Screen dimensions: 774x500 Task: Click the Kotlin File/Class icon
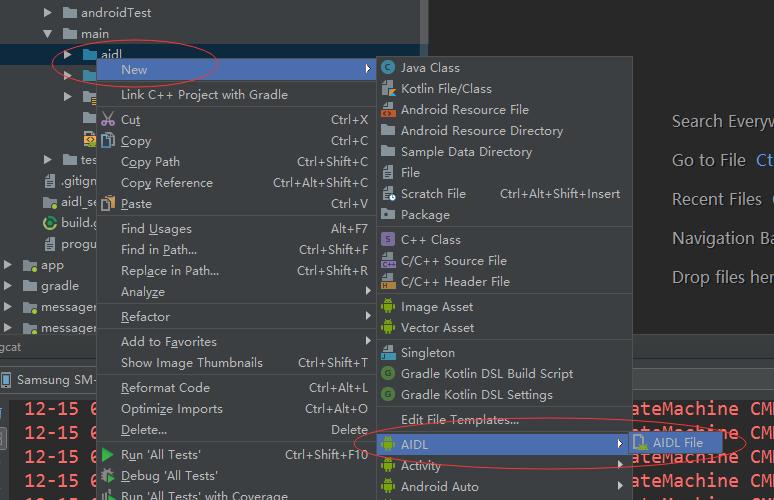[388, 89]
